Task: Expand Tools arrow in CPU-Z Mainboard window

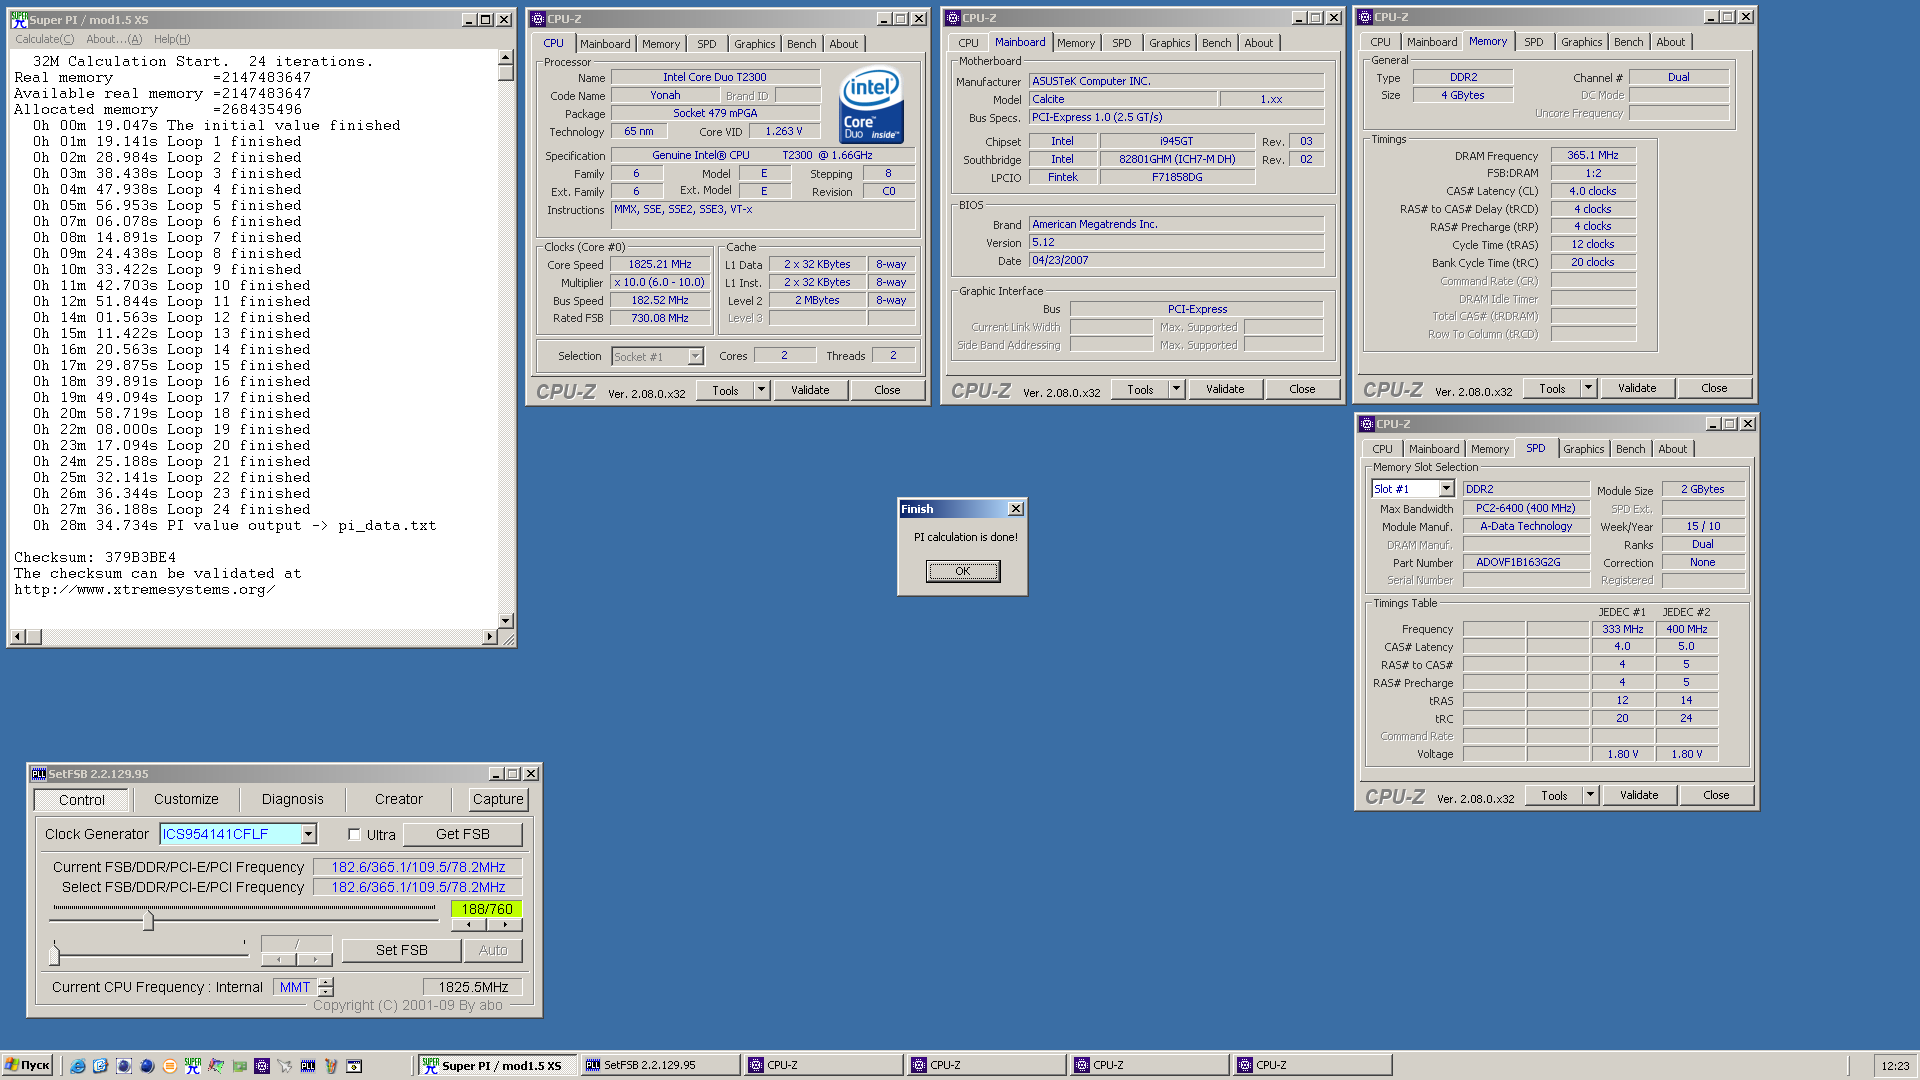Action: pyautogui.click(x=1177, y=389)
